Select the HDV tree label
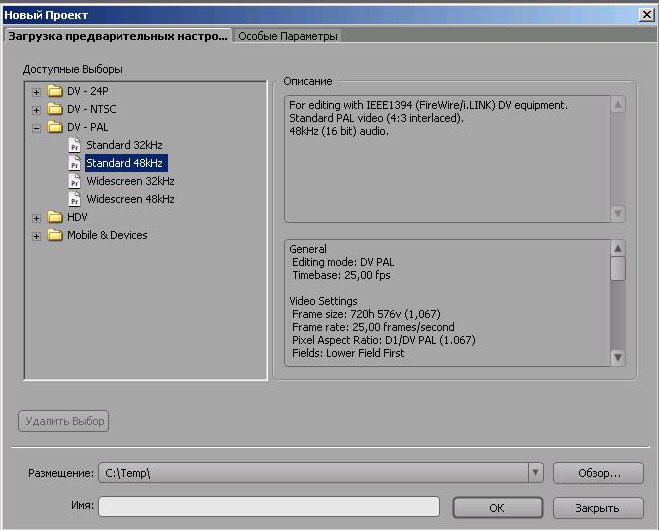This screenshot has width=659, height=530. 77,217
